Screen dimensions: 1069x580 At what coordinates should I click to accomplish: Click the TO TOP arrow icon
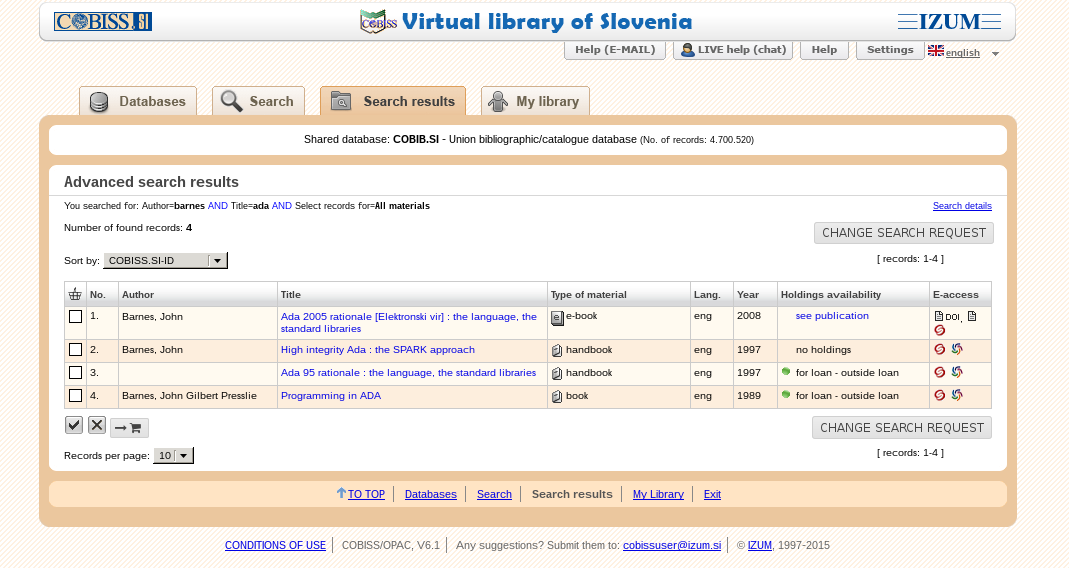point(341,493)
